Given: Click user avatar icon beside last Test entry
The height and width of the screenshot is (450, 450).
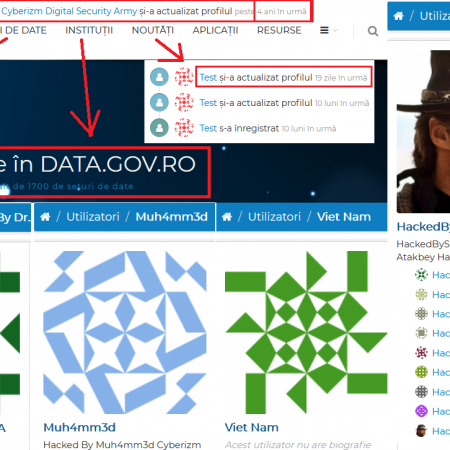Looking at the screenshot, I should pyautogui.click(x=159, y=128).
